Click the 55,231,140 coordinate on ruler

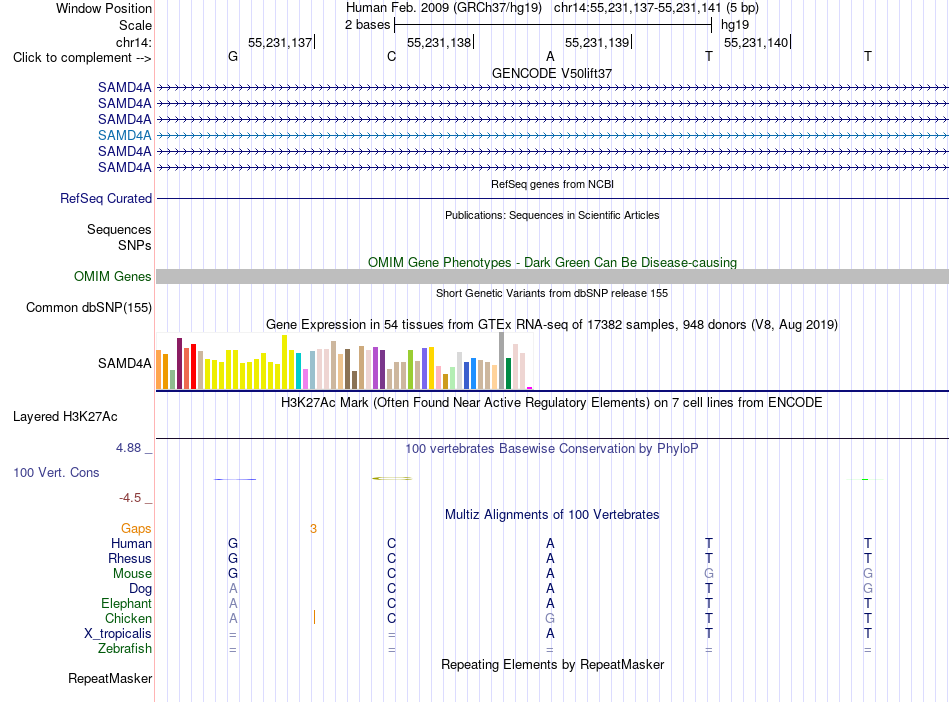[x=756, y=42]
